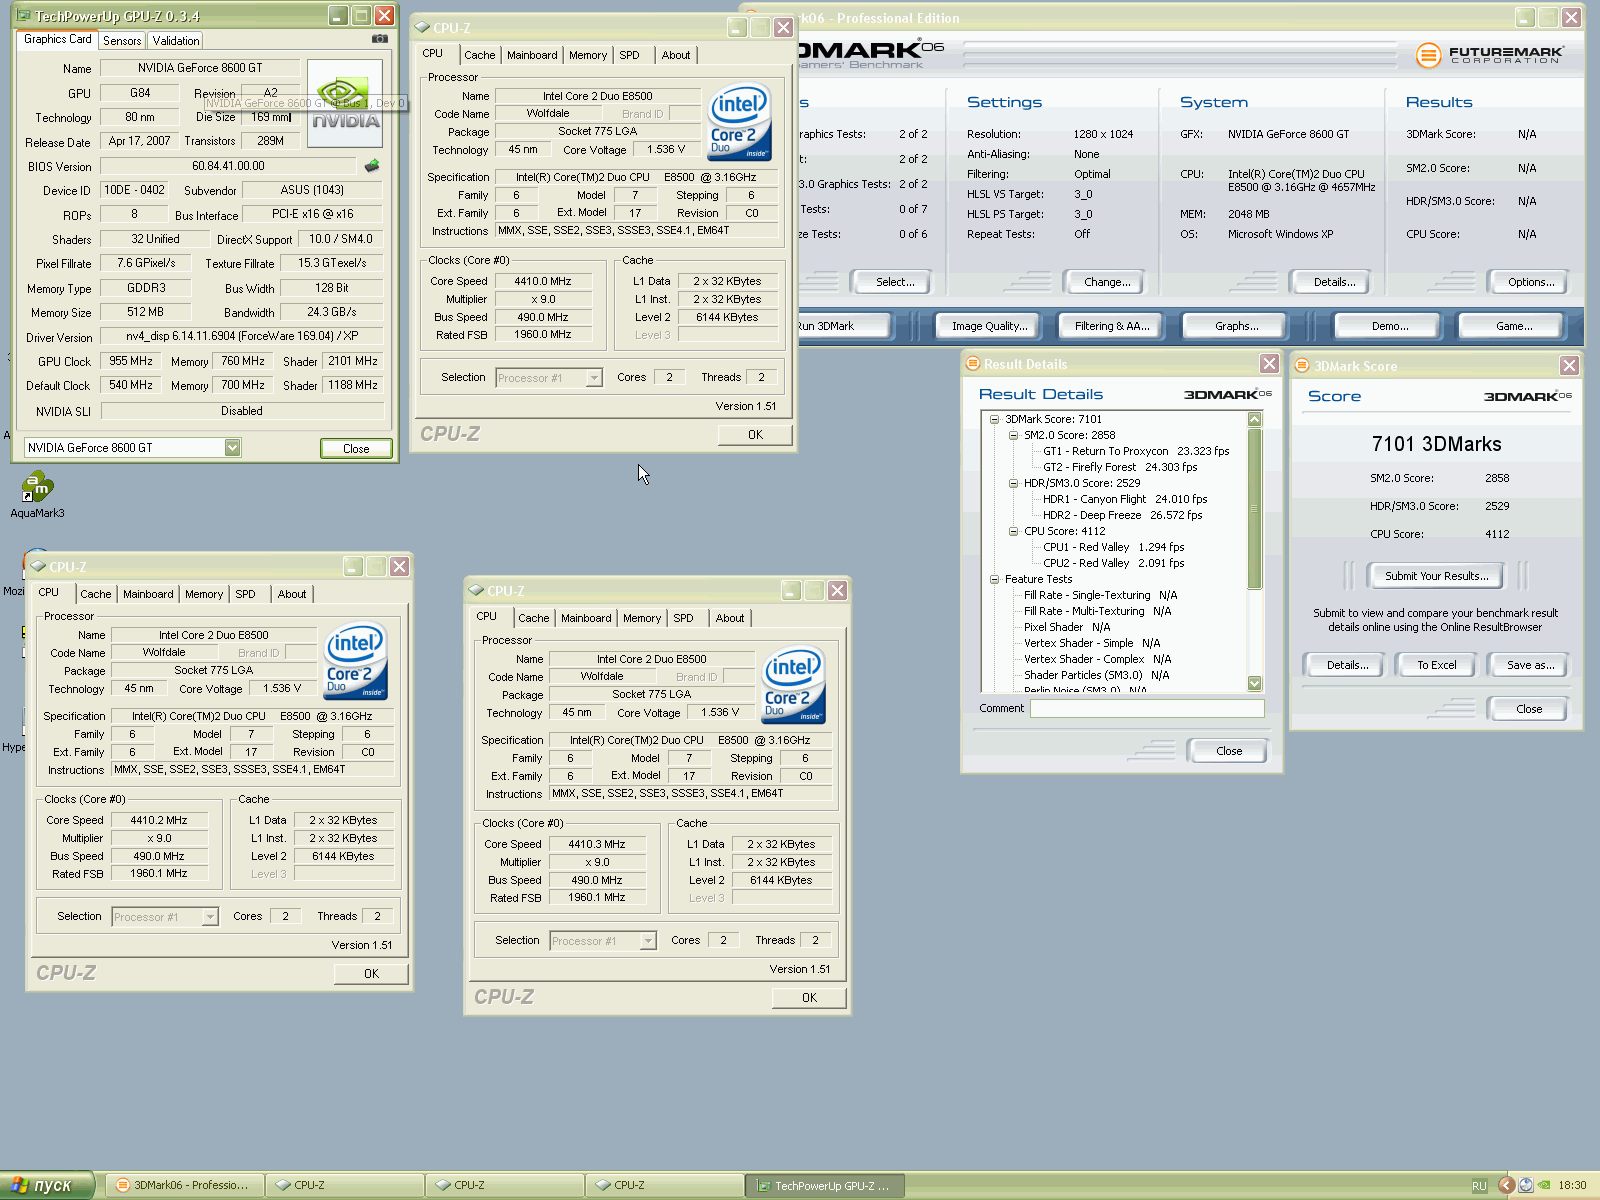Open Filtering & AA... in 3DMark06
1600x1200 pixels.
[x=1112, y=326]
